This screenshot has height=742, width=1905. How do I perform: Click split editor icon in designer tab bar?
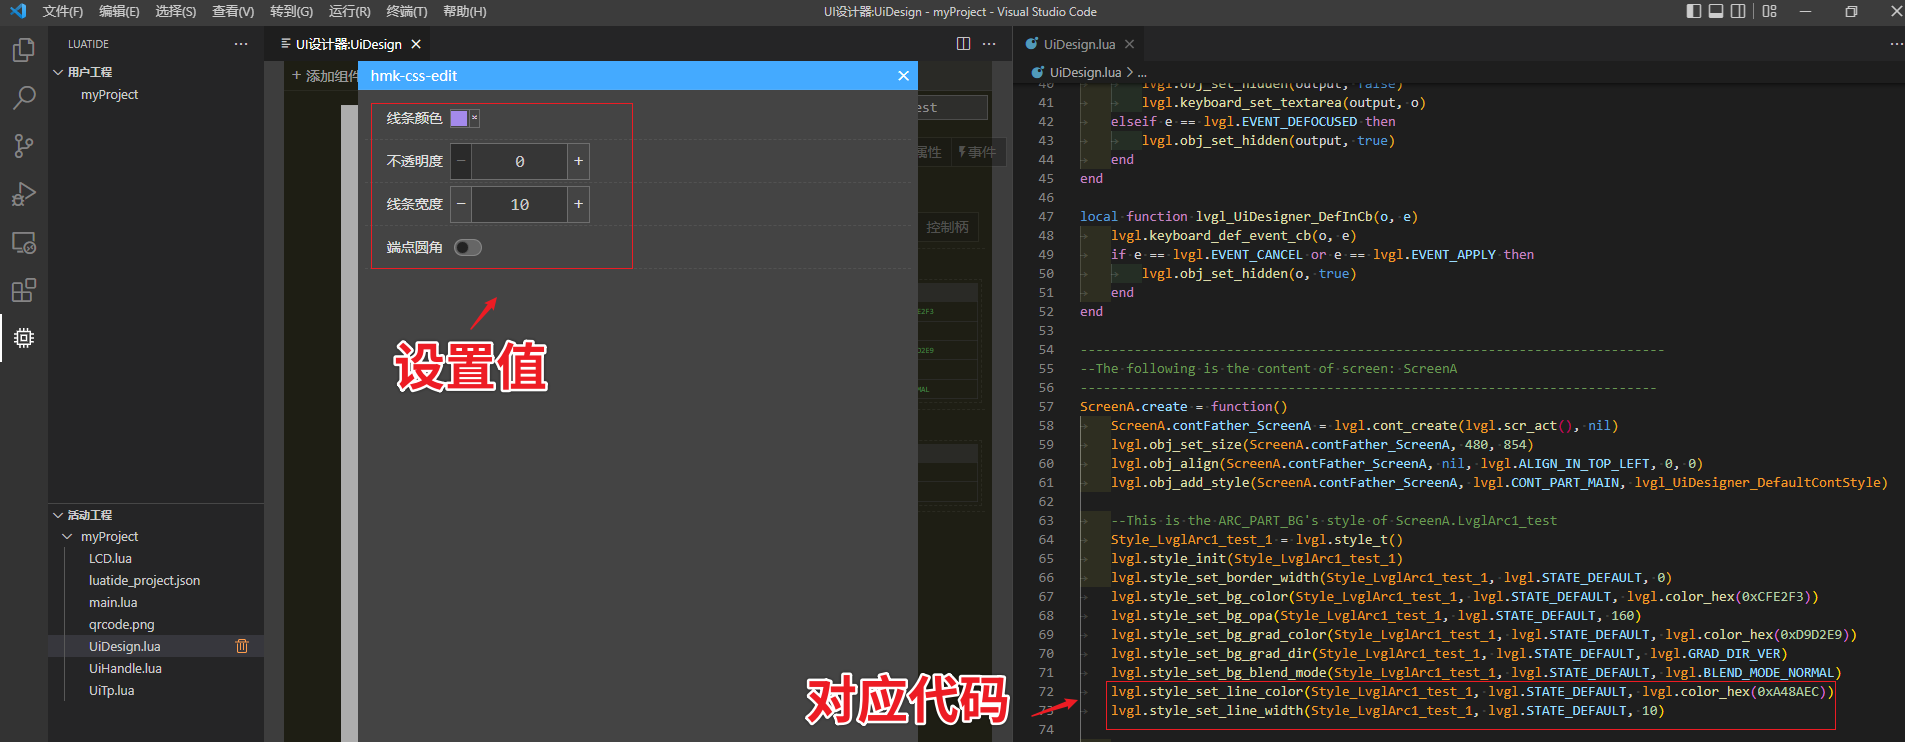pos(963,44)
